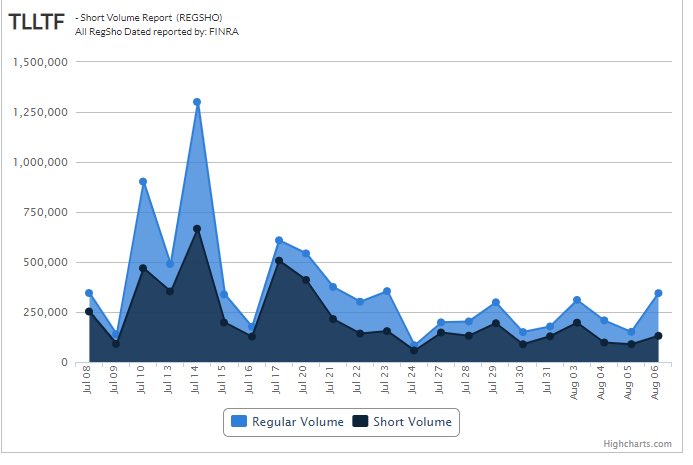Click the 500,000 y-axis label

tap(46, 263)
